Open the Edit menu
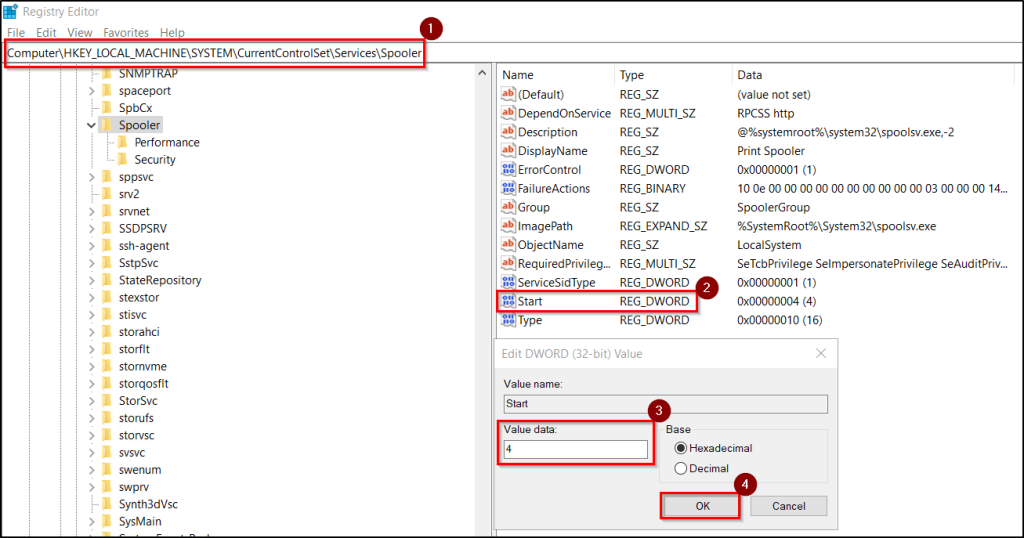The height and width of the screenshot is (538, 1024). [x=46, y=32]
